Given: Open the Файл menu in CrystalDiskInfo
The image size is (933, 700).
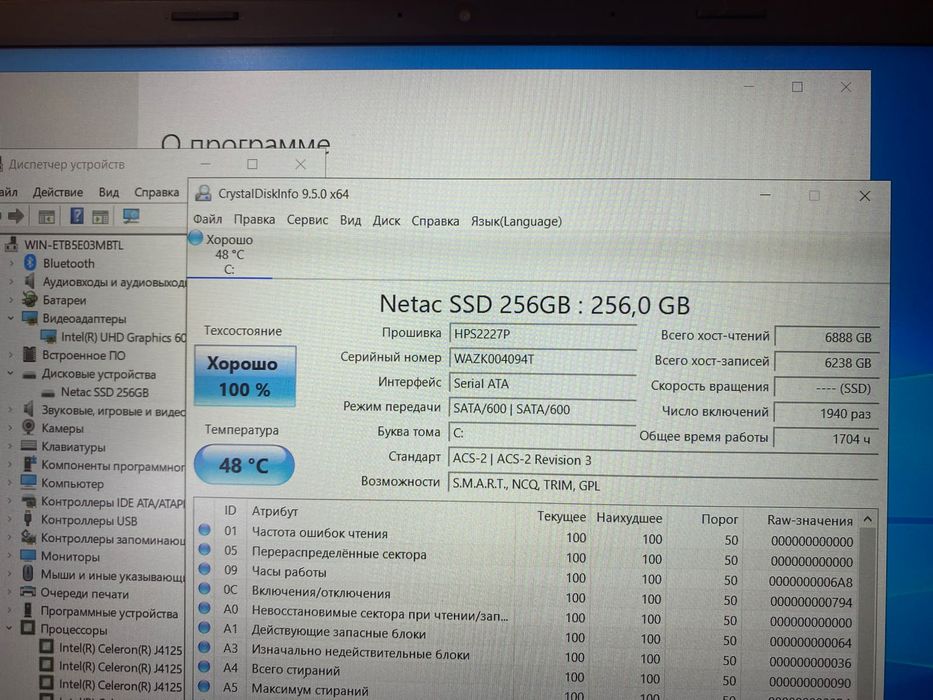Looking at the screenshot, I should pyautogui.click(x=208, y=220).
